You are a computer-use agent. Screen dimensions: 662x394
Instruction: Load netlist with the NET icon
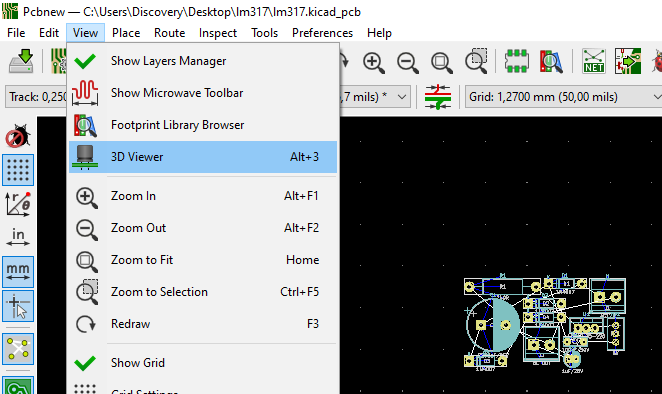click(x=594, y=61)
